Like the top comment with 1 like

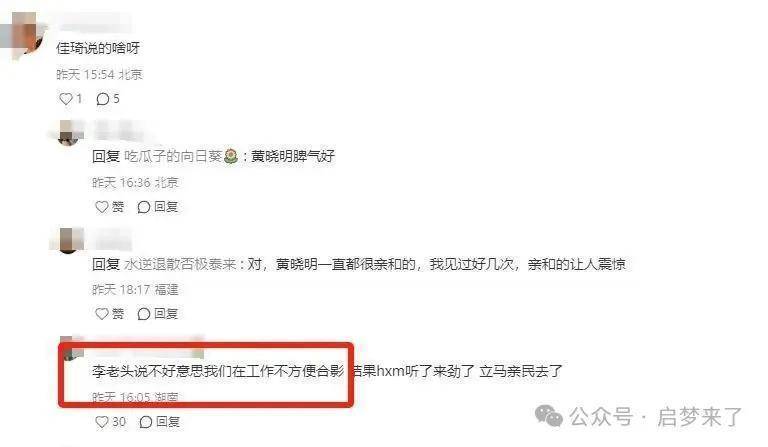click(66, 99)
